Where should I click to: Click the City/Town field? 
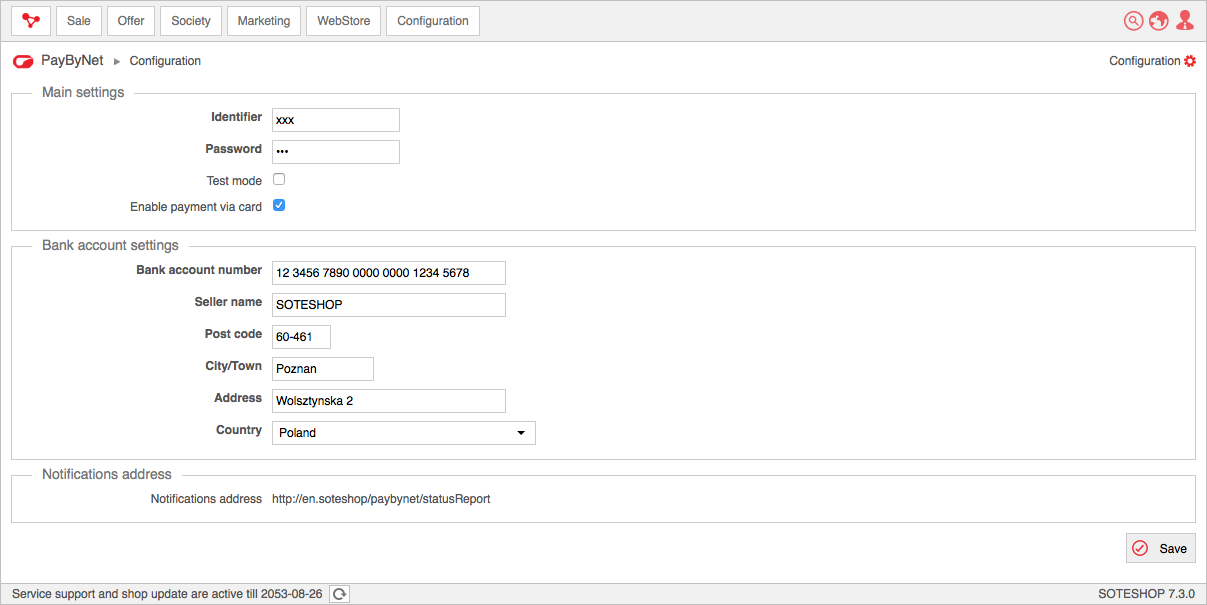tap(323, 369)
